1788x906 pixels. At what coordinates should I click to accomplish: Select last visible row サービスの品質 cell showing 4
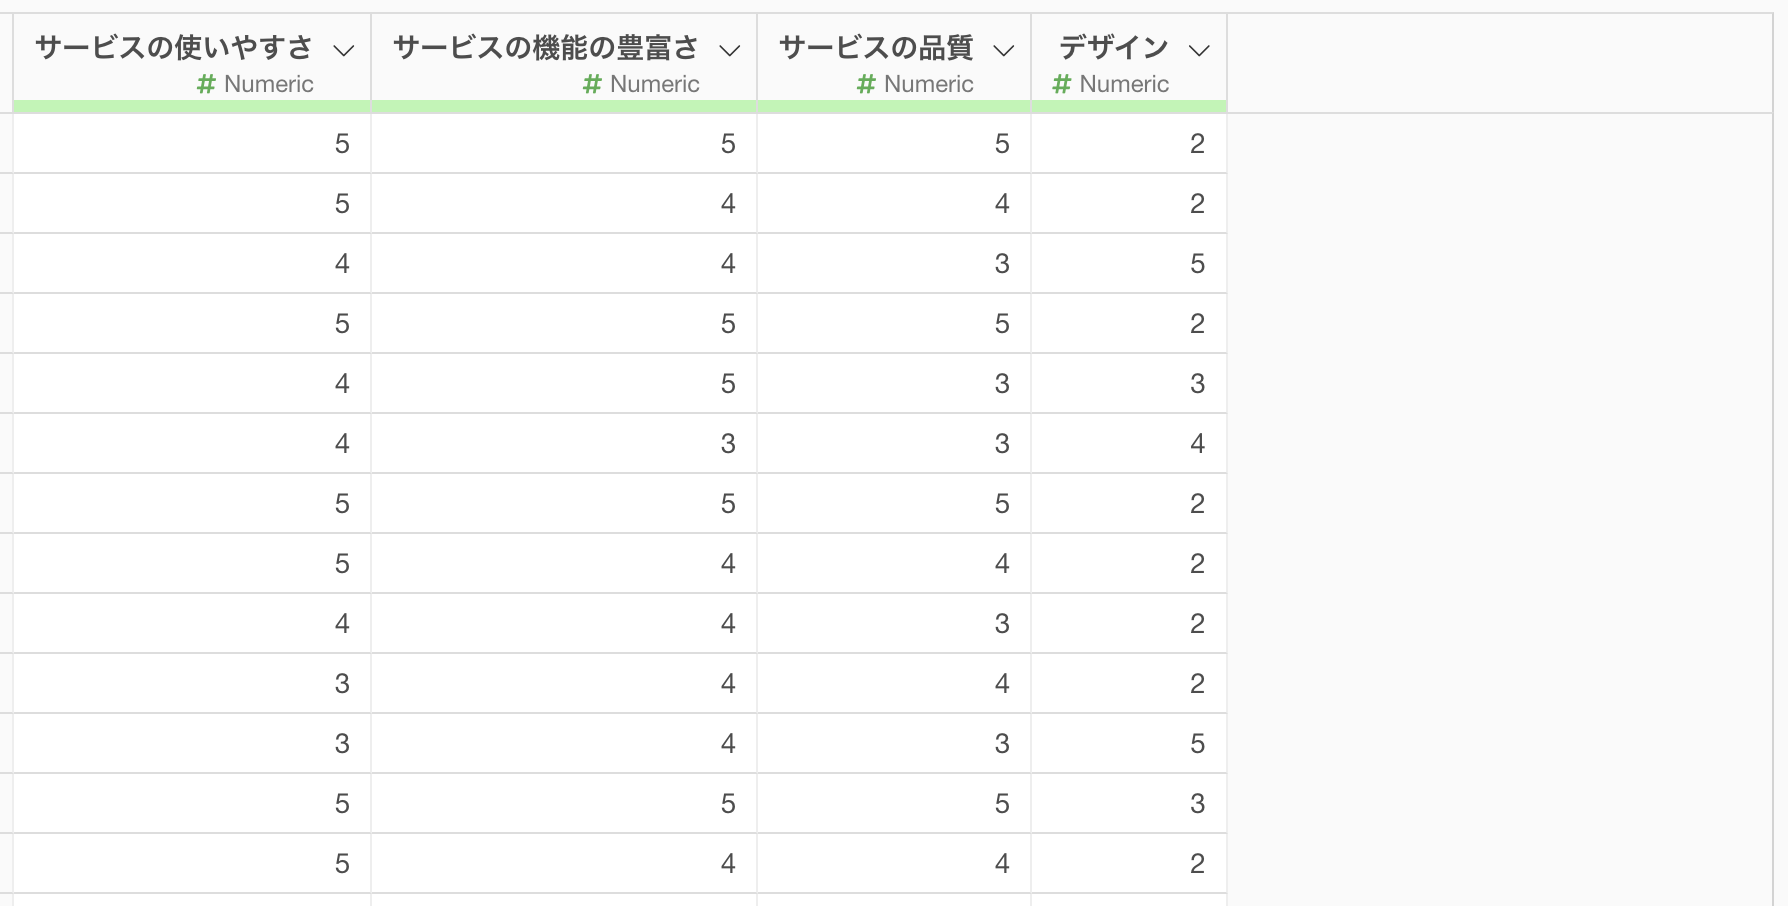894,863
